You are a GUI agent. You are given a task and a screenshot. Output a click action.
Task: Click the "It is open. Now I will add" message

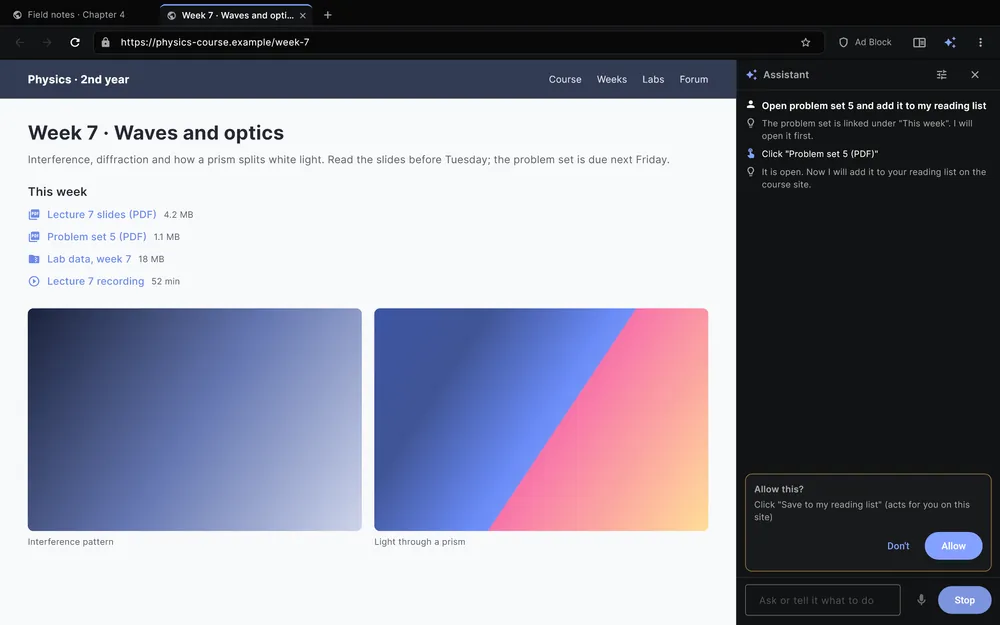(x=874, y=178)
